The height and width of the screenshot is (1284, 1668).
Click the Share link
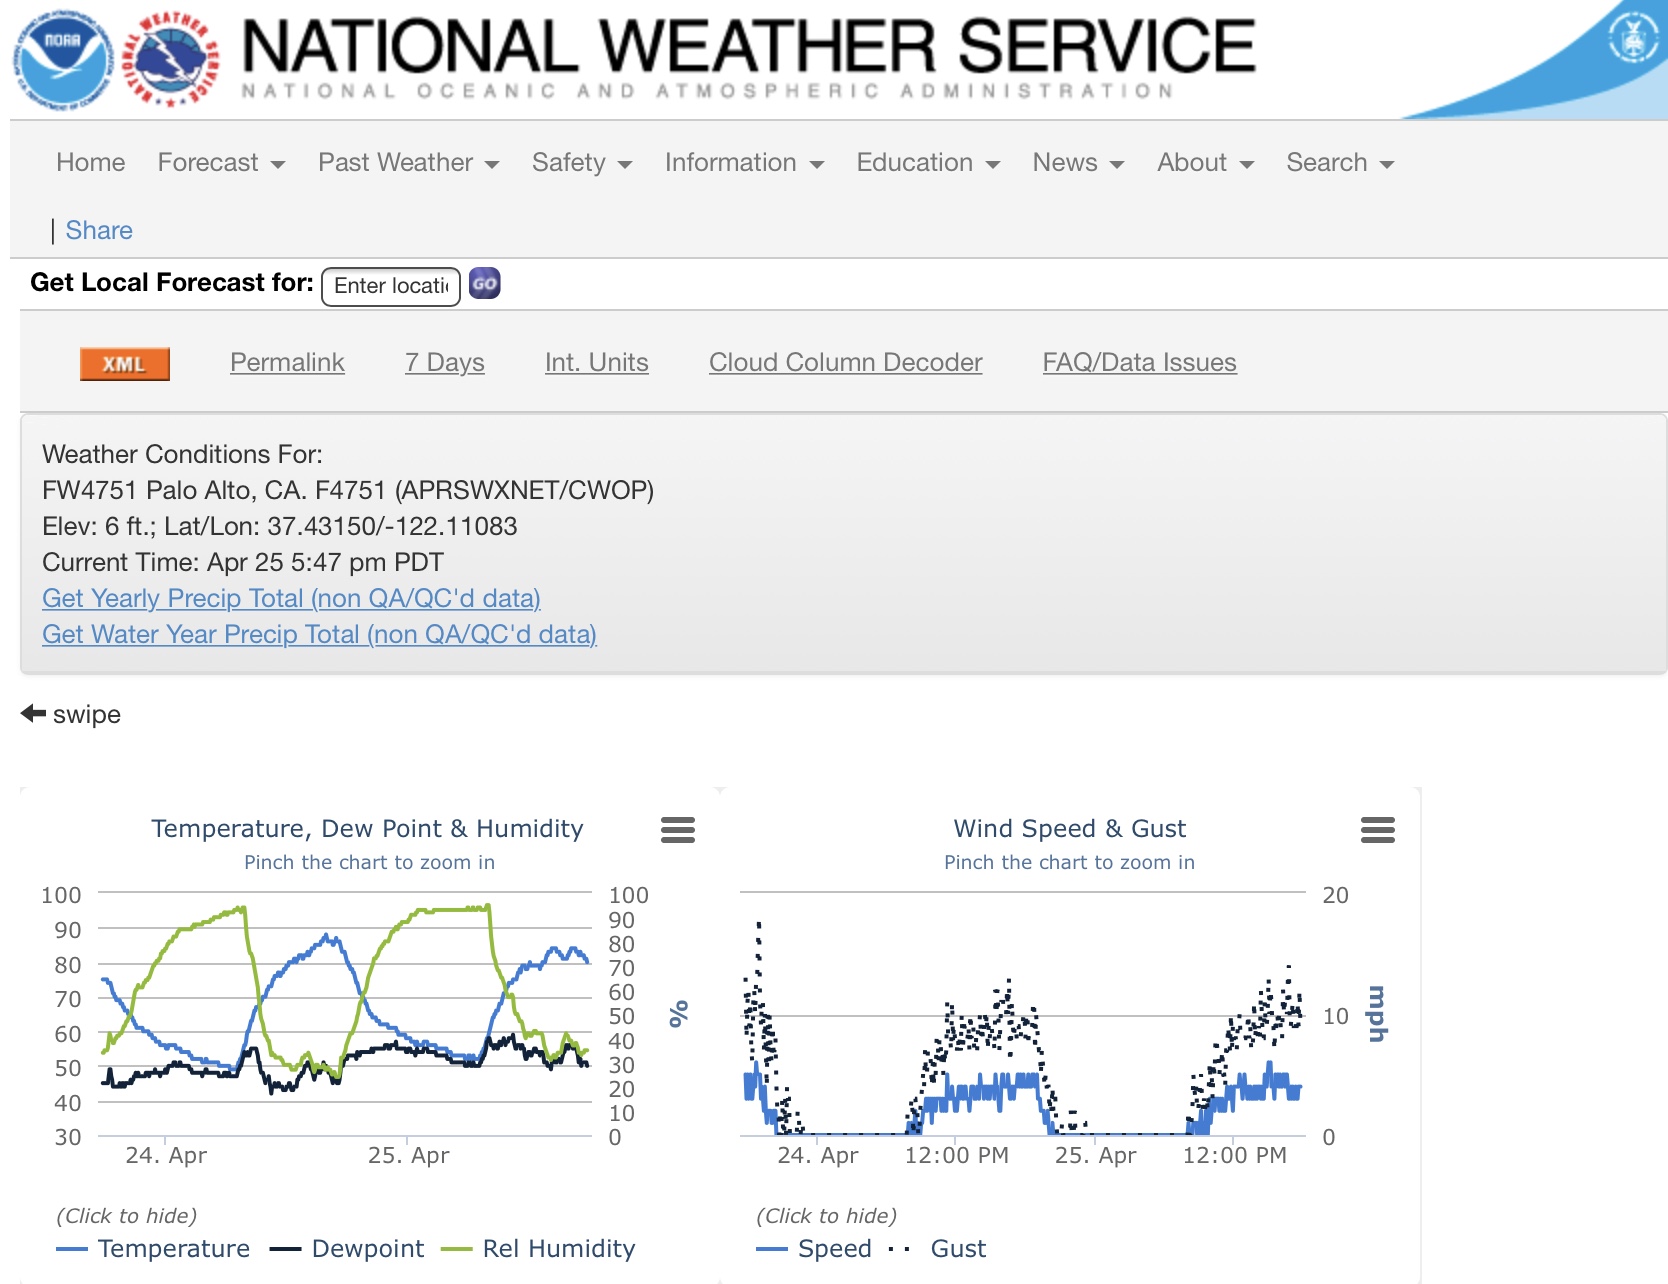(99, 230)
